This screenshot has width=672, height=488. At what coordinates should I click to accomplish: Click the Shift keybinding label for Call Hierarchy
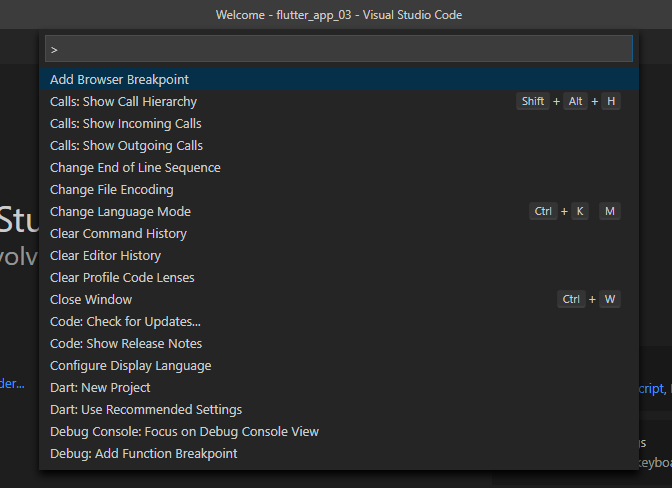(533, 102)
